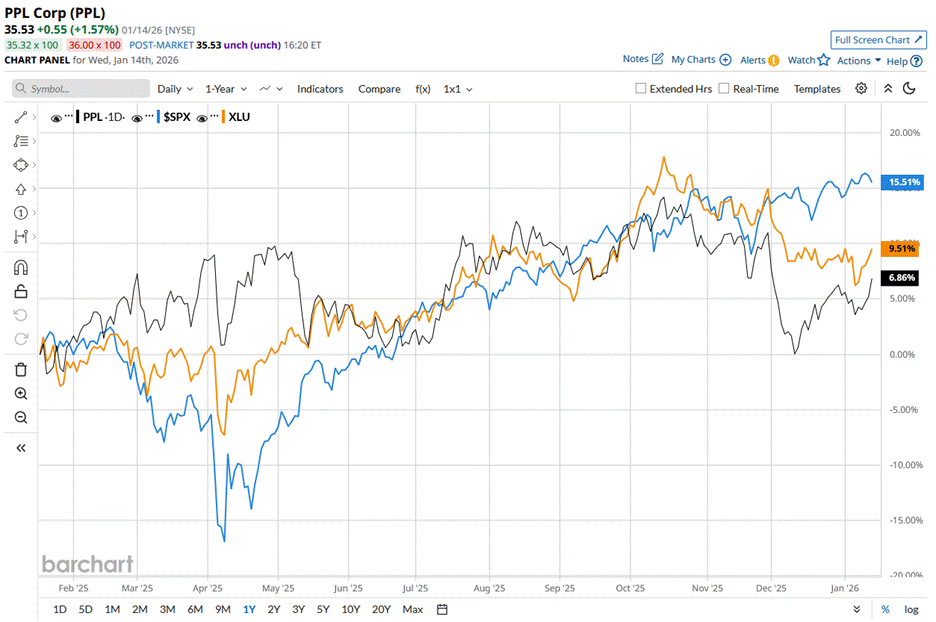Expand the bottom panel double chevron
This screenshot has width=936, height=622.
(857, 609)
